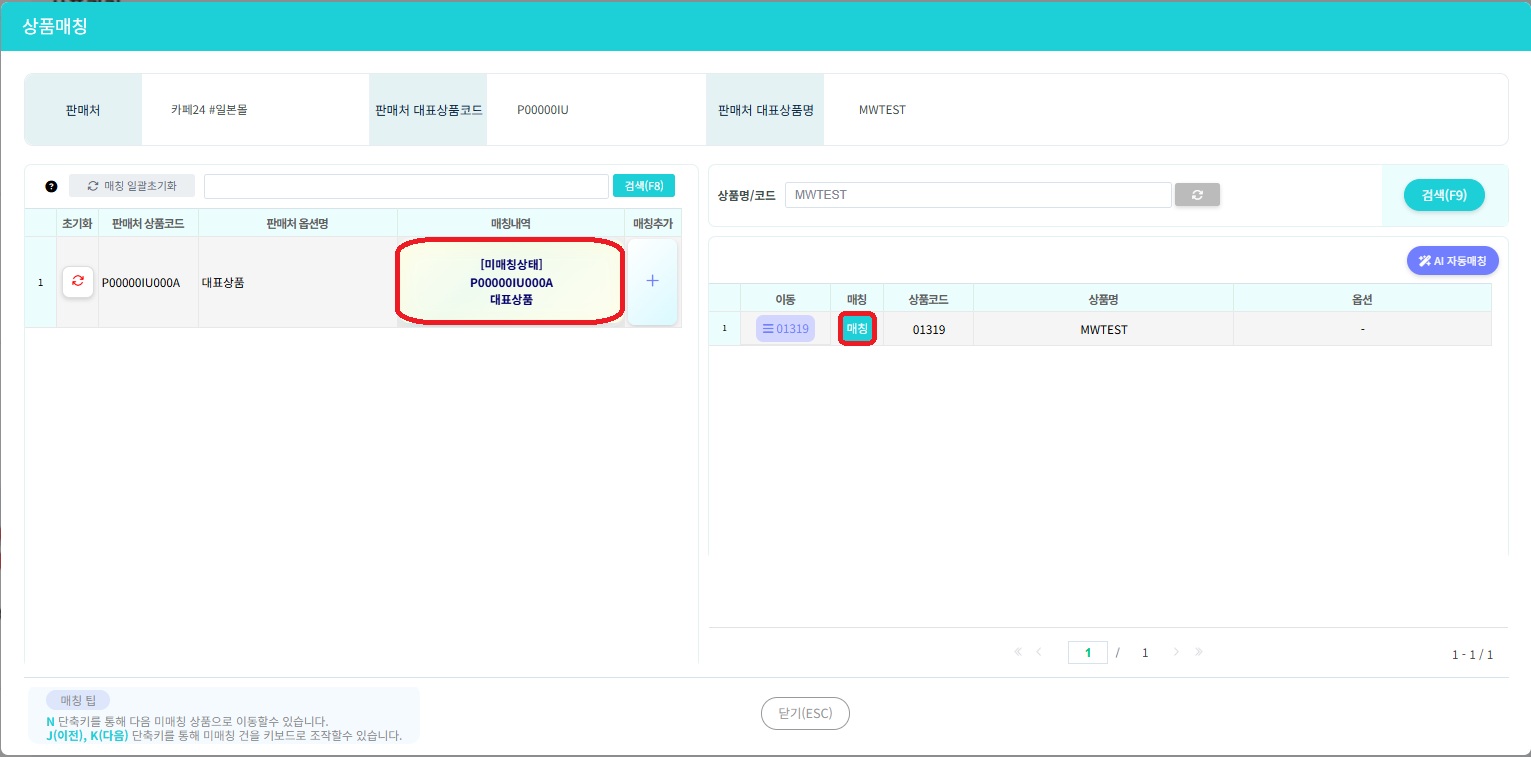Click 초기화 column header
Image resolution: width=1531 pixels, height=757 pixels.
point(77,223)
